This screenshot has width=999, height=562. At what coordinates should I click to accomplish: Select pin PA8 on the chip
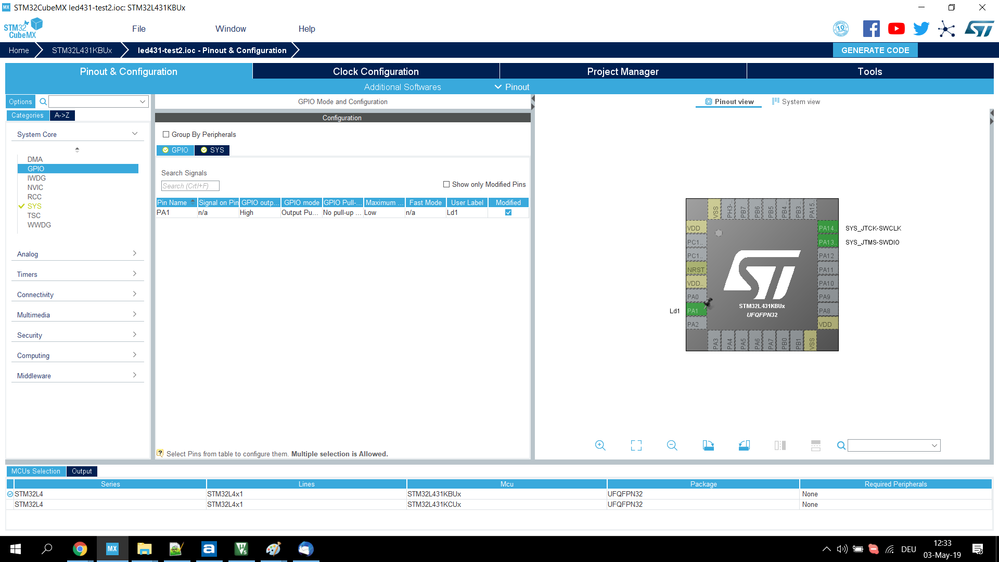click(x=827, y=311)
